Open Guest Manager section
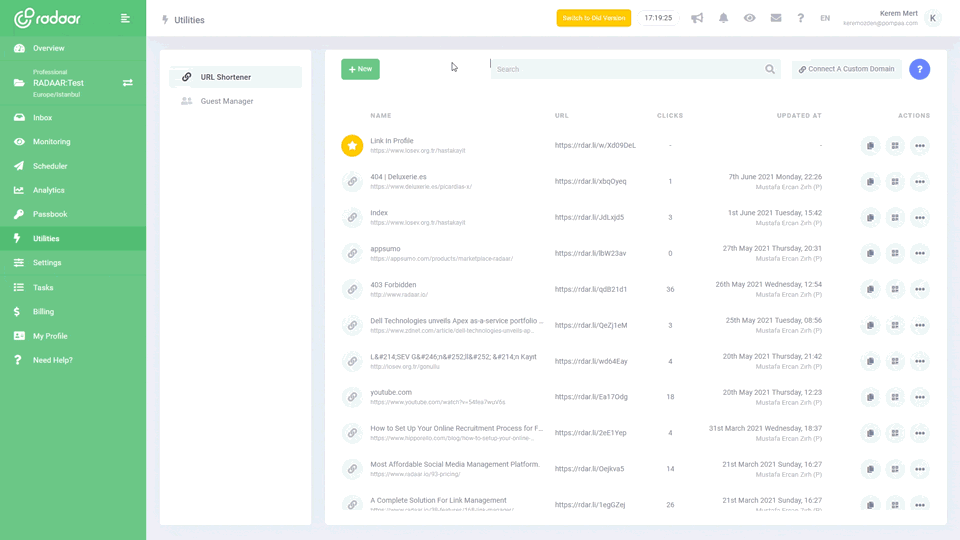The height and width of the screenshot is (540, 960). pos(226,101)
